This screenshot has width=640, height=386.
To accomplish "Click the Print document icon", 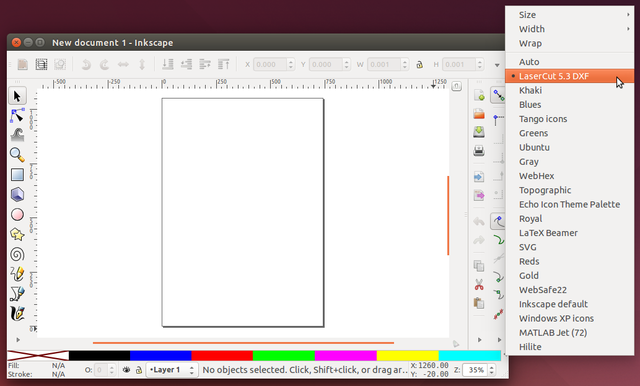I will (479, 151).
